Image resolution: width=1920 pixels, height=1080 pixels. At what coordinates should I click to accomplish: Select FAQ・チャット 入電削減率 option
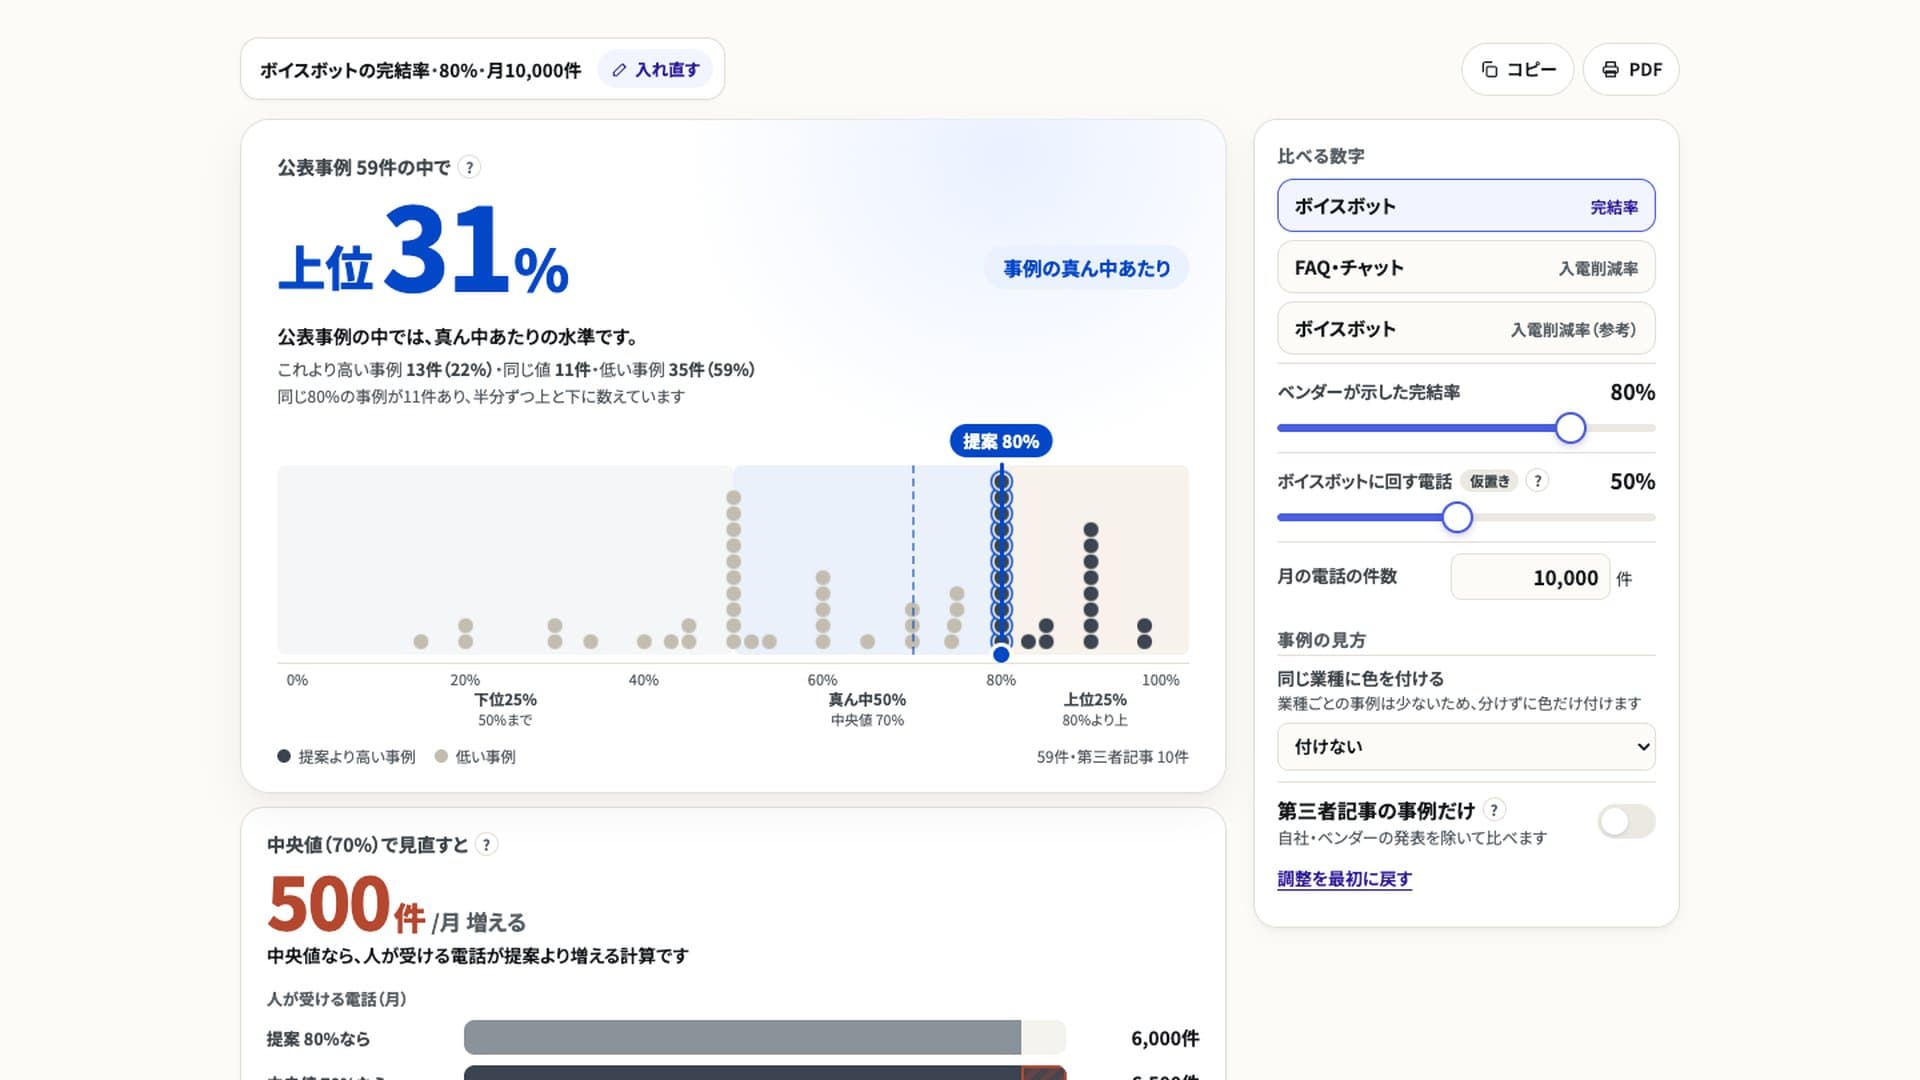1466,267
